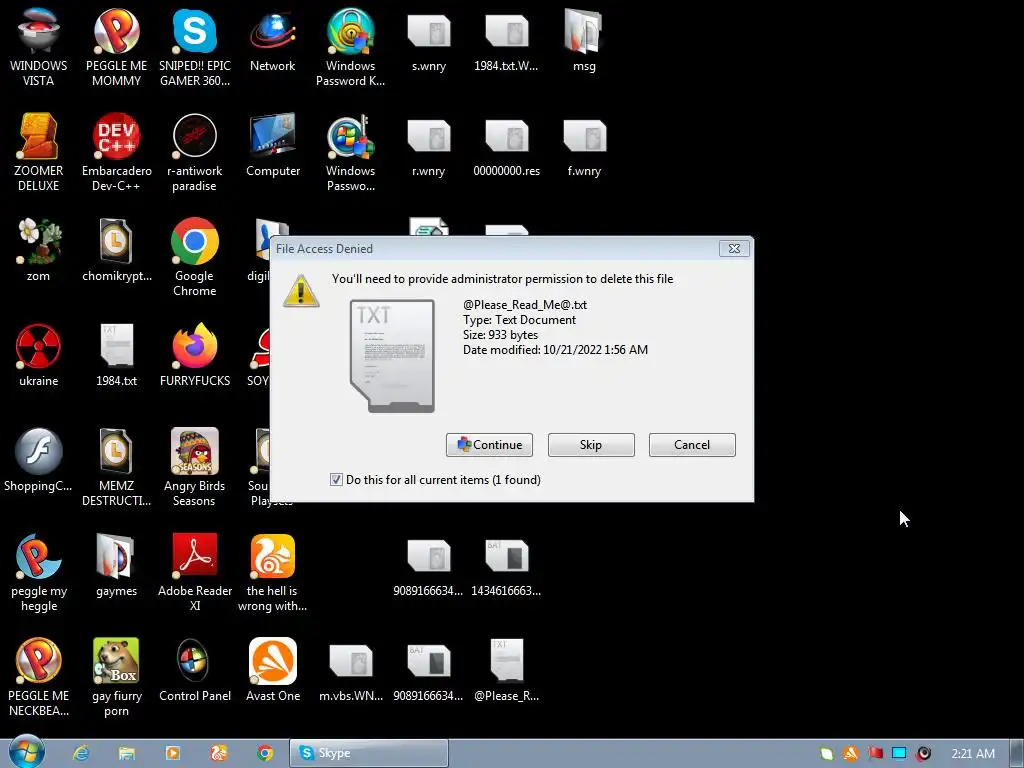Select ShoppingC... Flash icon
1024x768 pixels.
[x=39, y=461]
